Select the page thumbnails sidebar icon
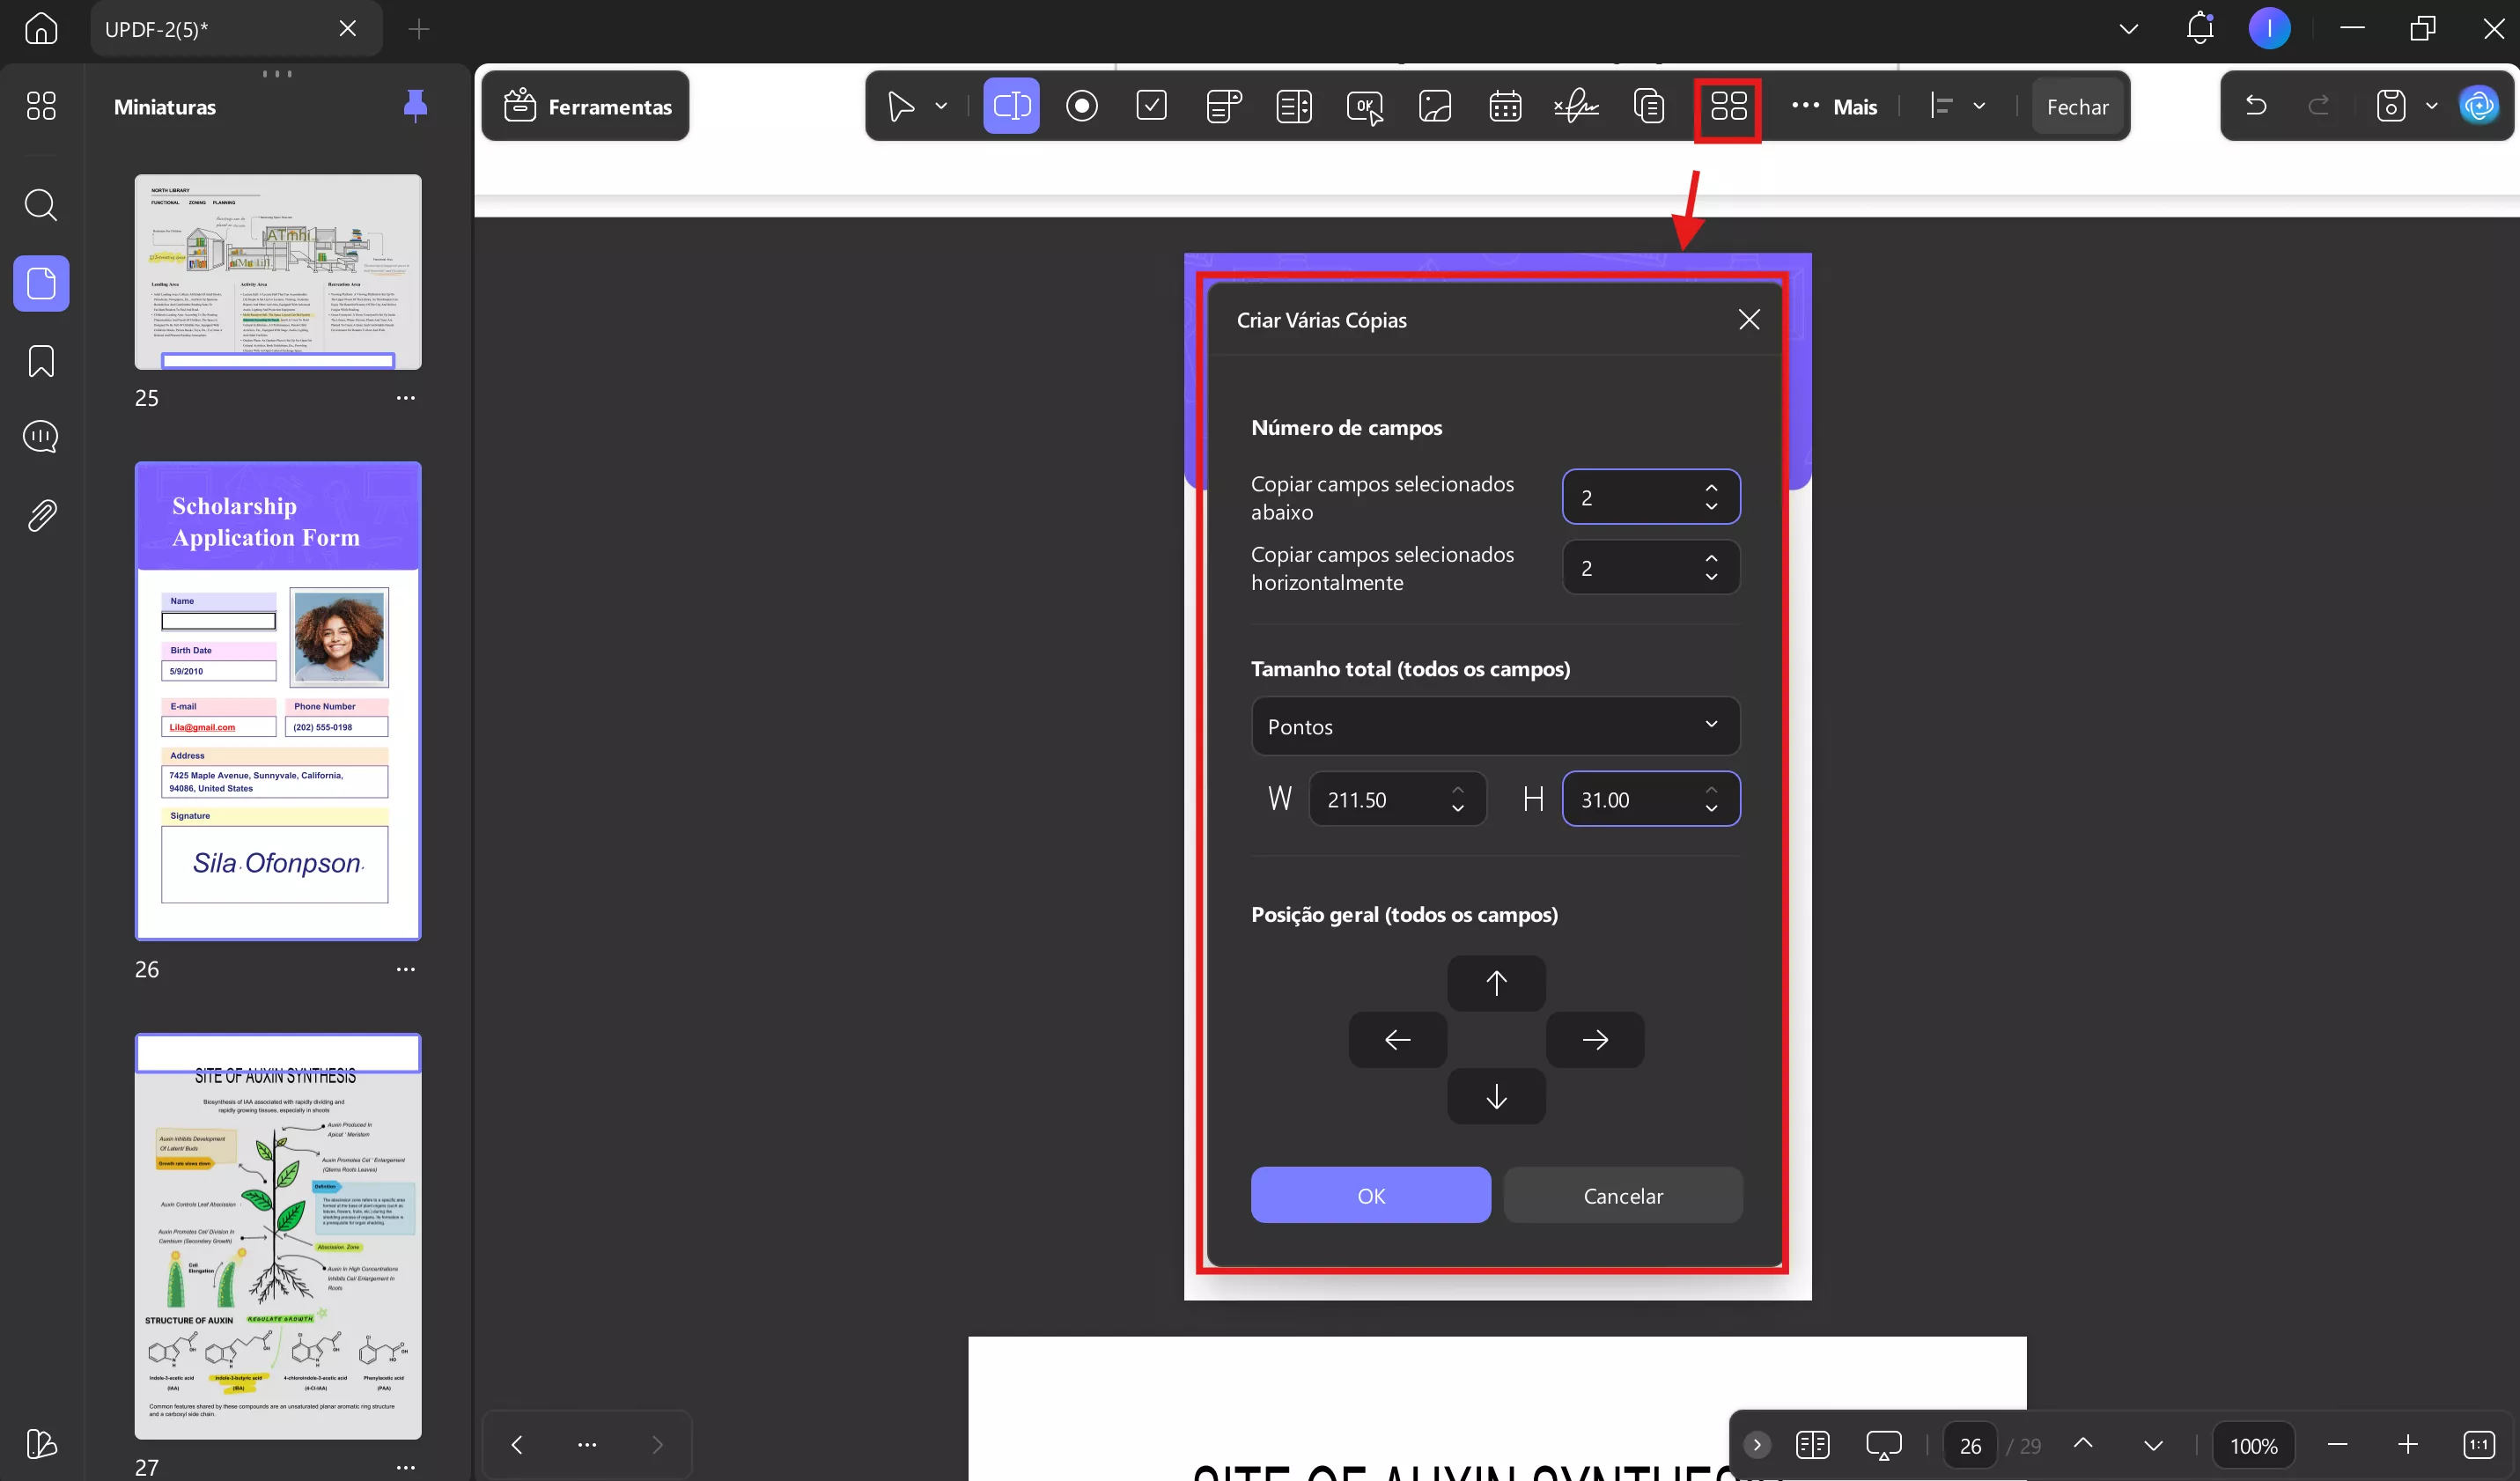 [x=41, y=283]
